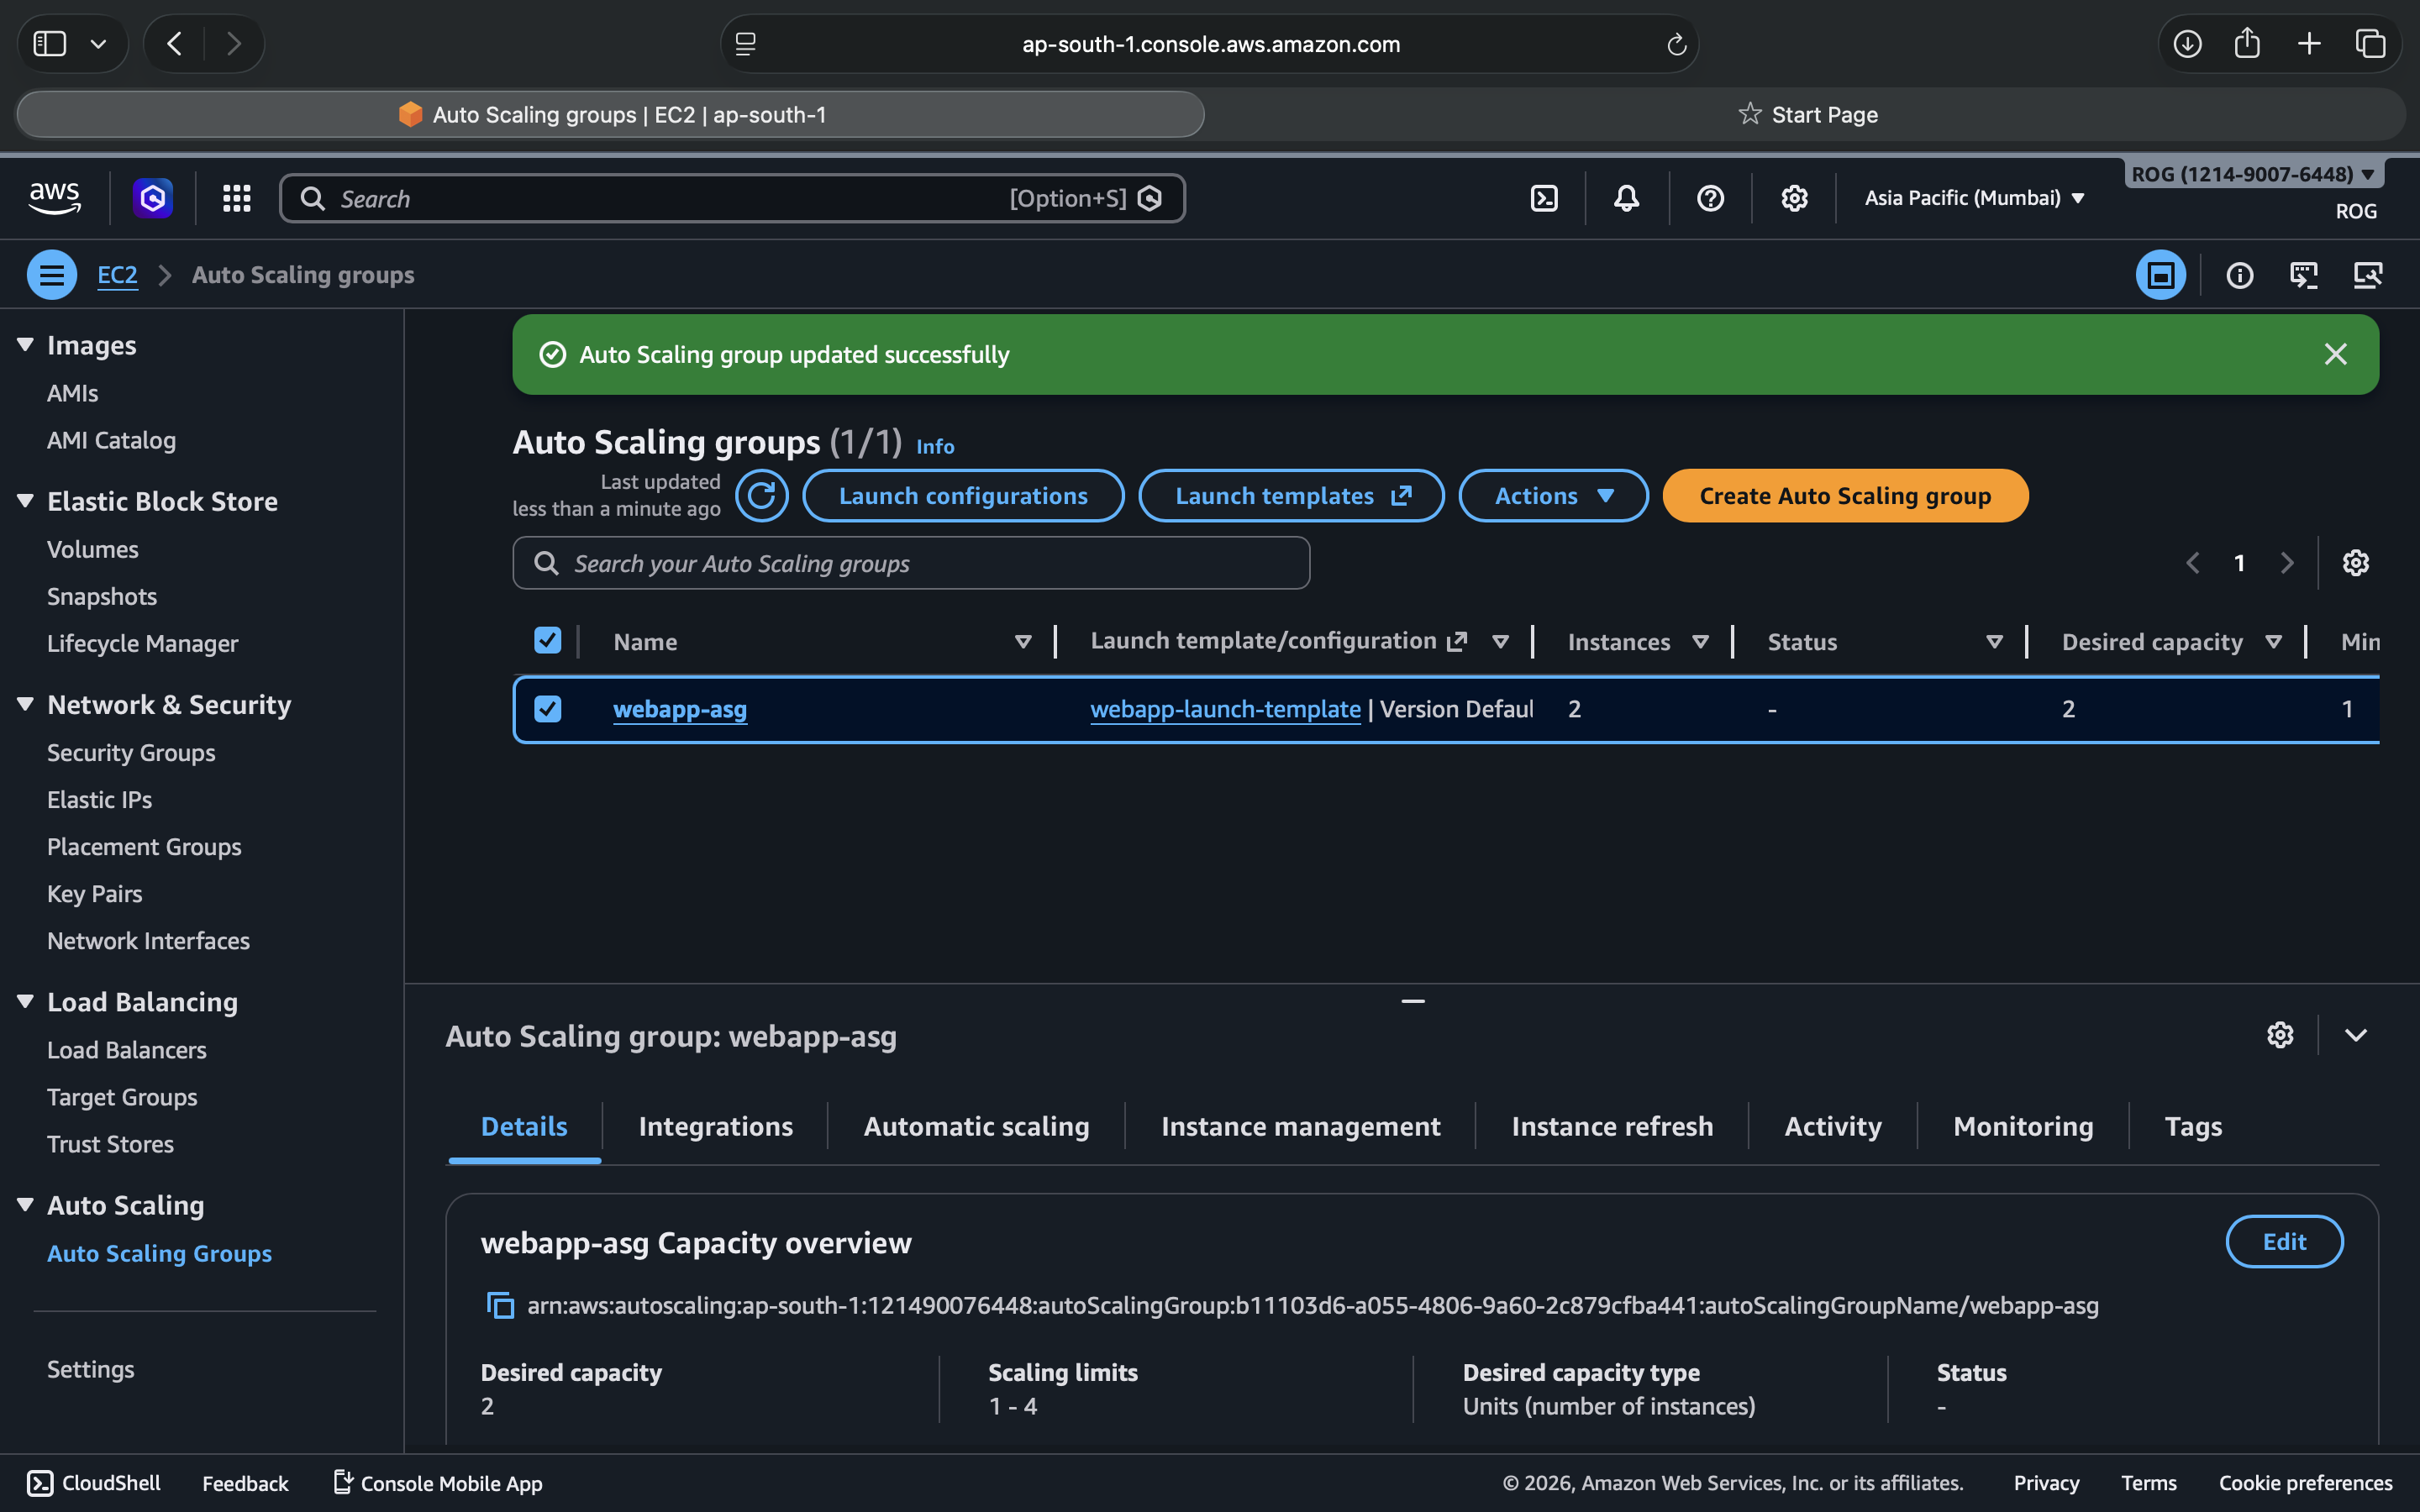This screenshot has height=1512, width=2420.
Task: Toggle the split panel view button
Action: [2160, 275]
